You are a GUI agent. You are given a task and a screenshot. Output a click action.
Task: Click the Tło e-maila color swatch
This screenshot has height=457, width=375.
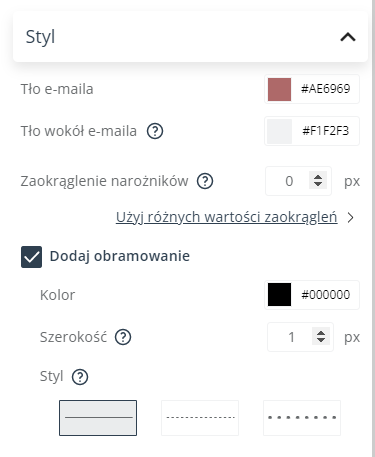point(279,89)
